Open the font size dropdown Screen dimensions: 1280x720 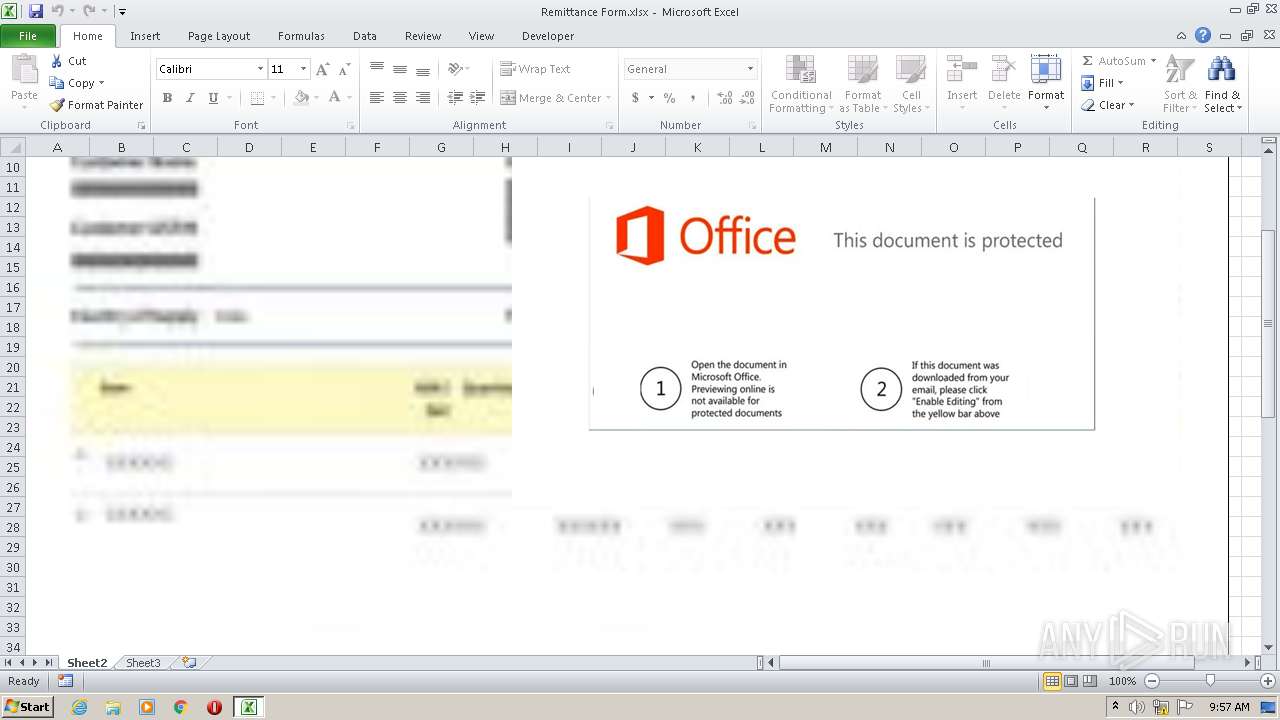[x=303, y=69]
